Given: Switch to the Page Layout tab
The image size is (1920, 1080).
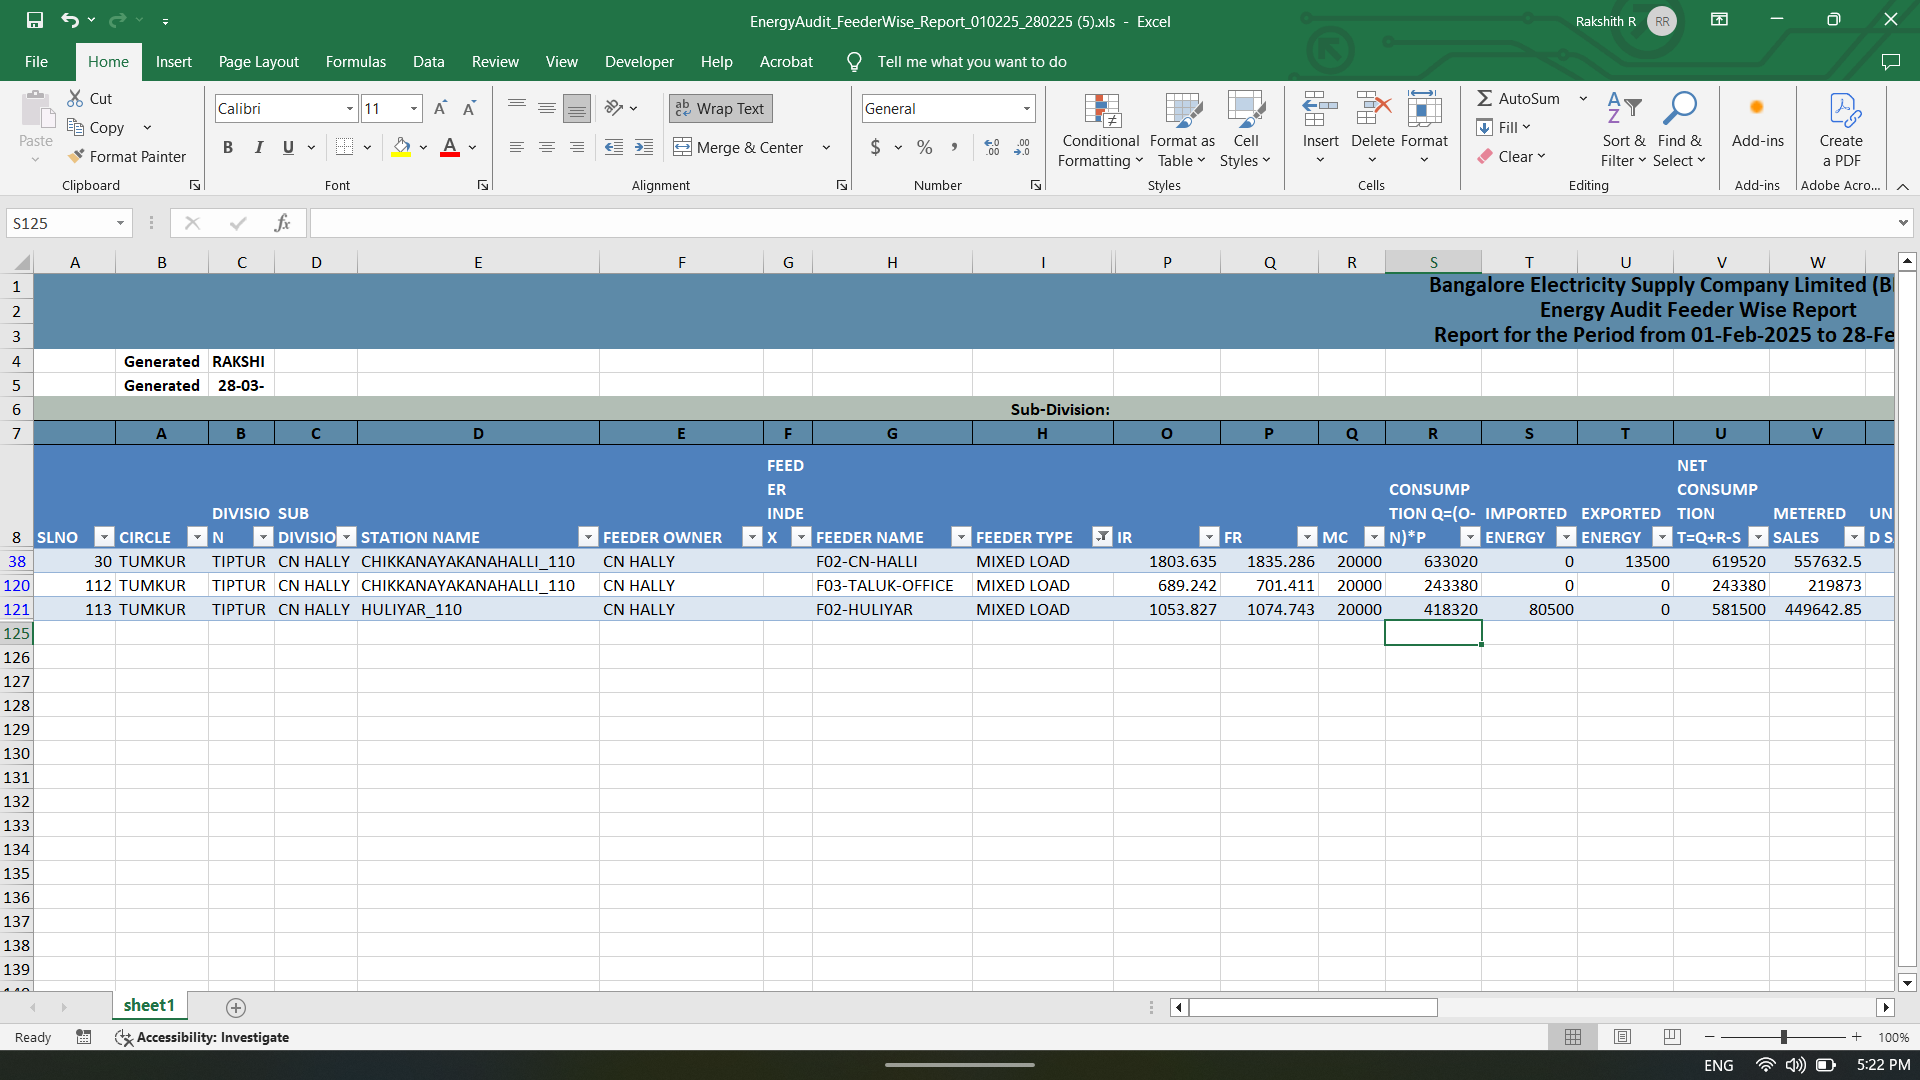Looking at the screenshot, I should tap(258, 62).
